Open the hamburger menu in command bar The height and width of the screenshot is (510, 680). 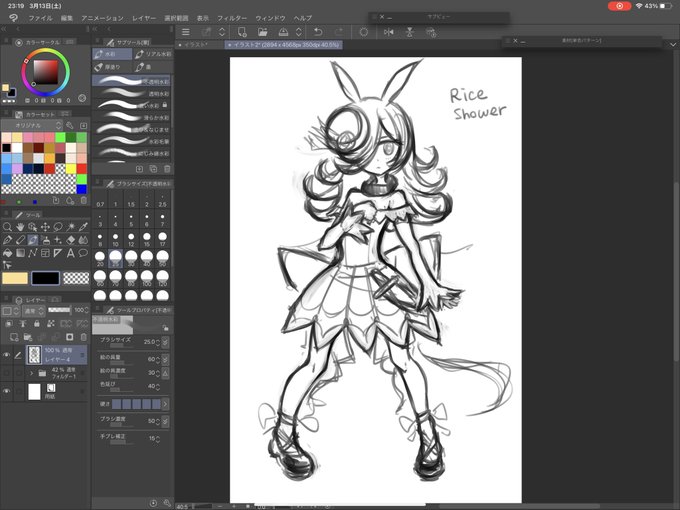[186, 32]
